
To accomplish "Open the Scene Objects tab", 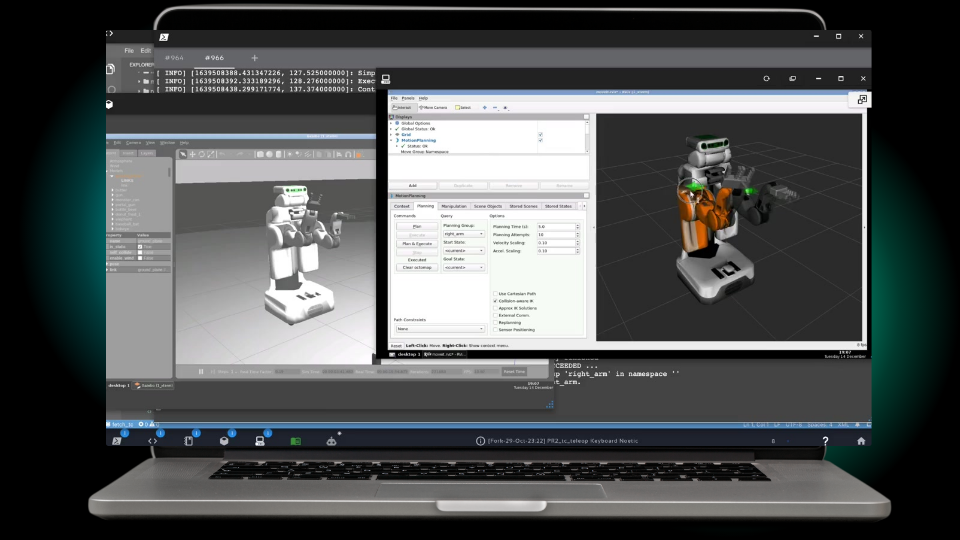I will tap(489, 206).
